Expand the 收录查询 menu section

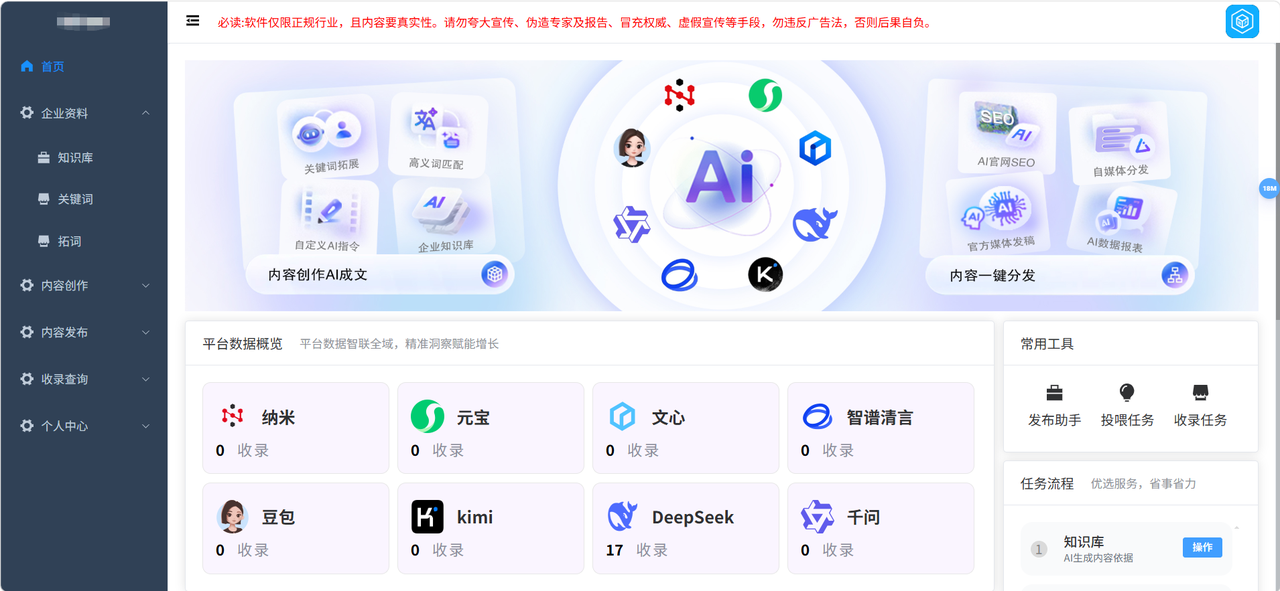point(84,379)
